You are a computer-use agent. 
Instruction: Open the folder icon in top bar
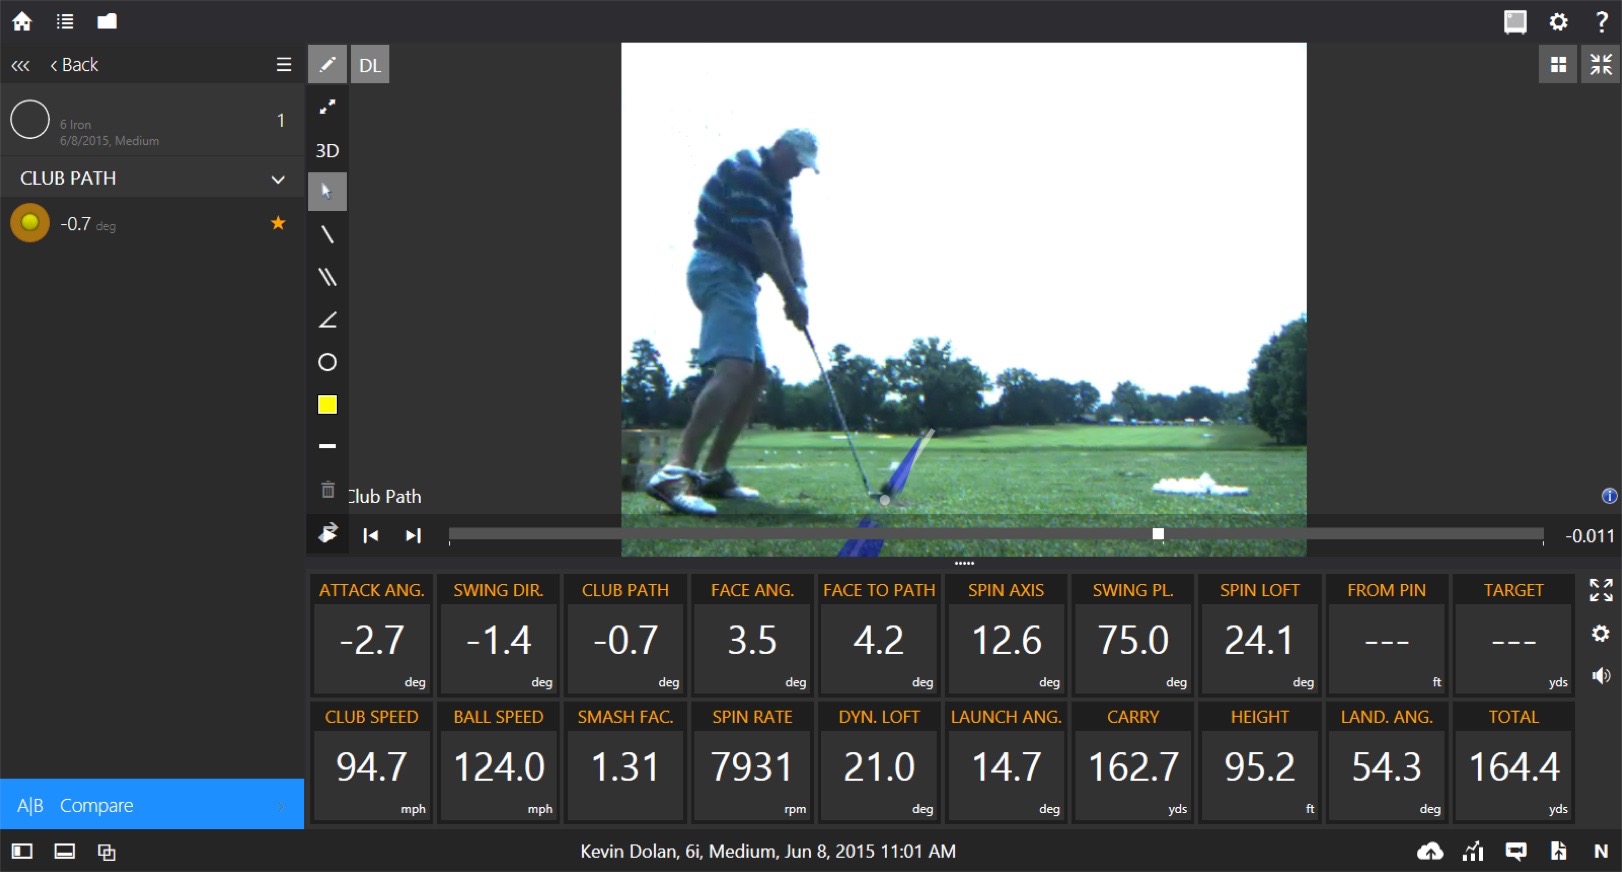(107, 21)
